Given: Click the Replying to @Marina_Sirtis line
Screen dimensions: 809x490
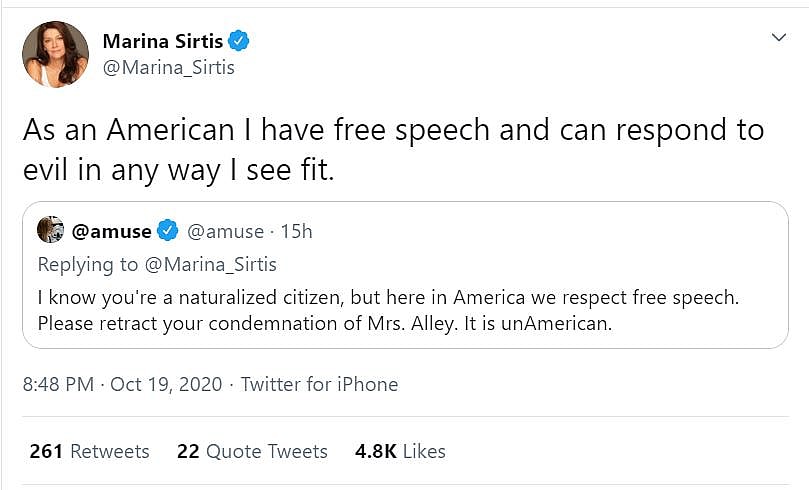Looking at the screenshot, I should click(157, 265).
